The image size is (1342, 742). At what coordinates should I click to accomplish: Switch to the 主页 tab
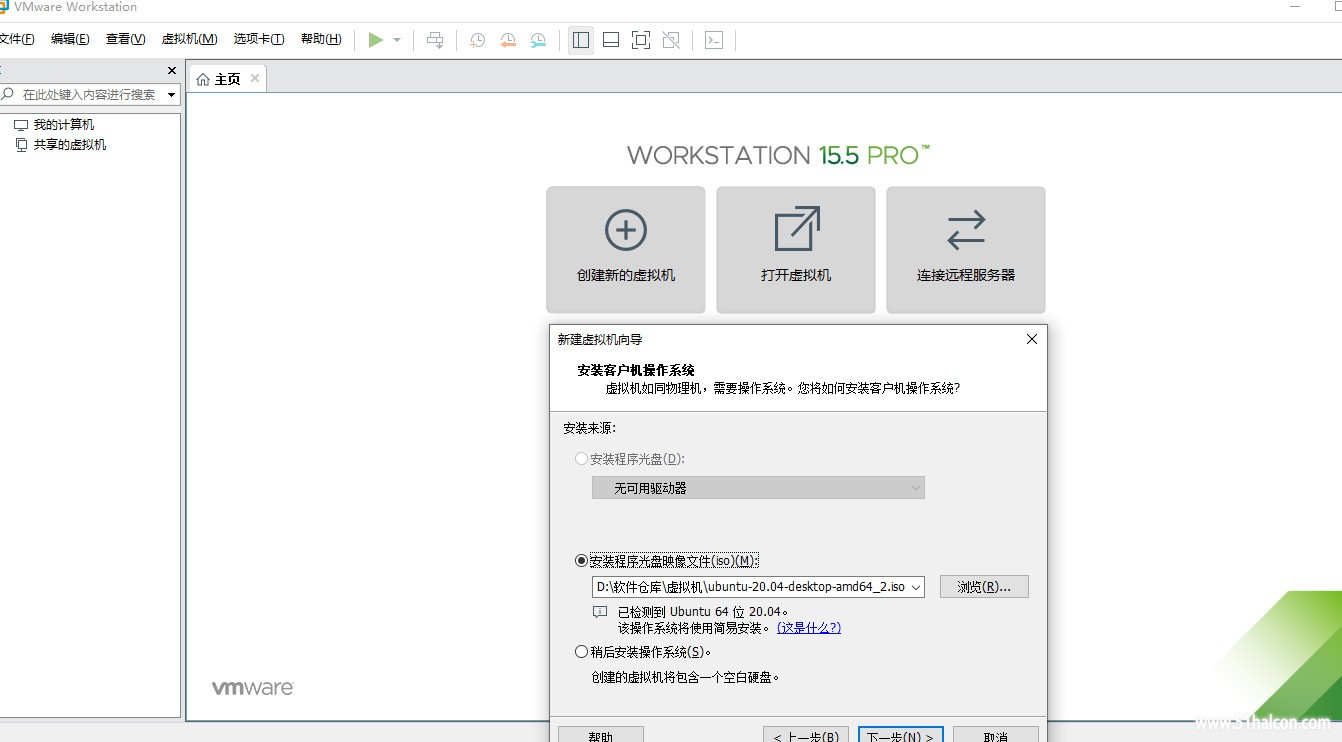click(x=227, y=79)
